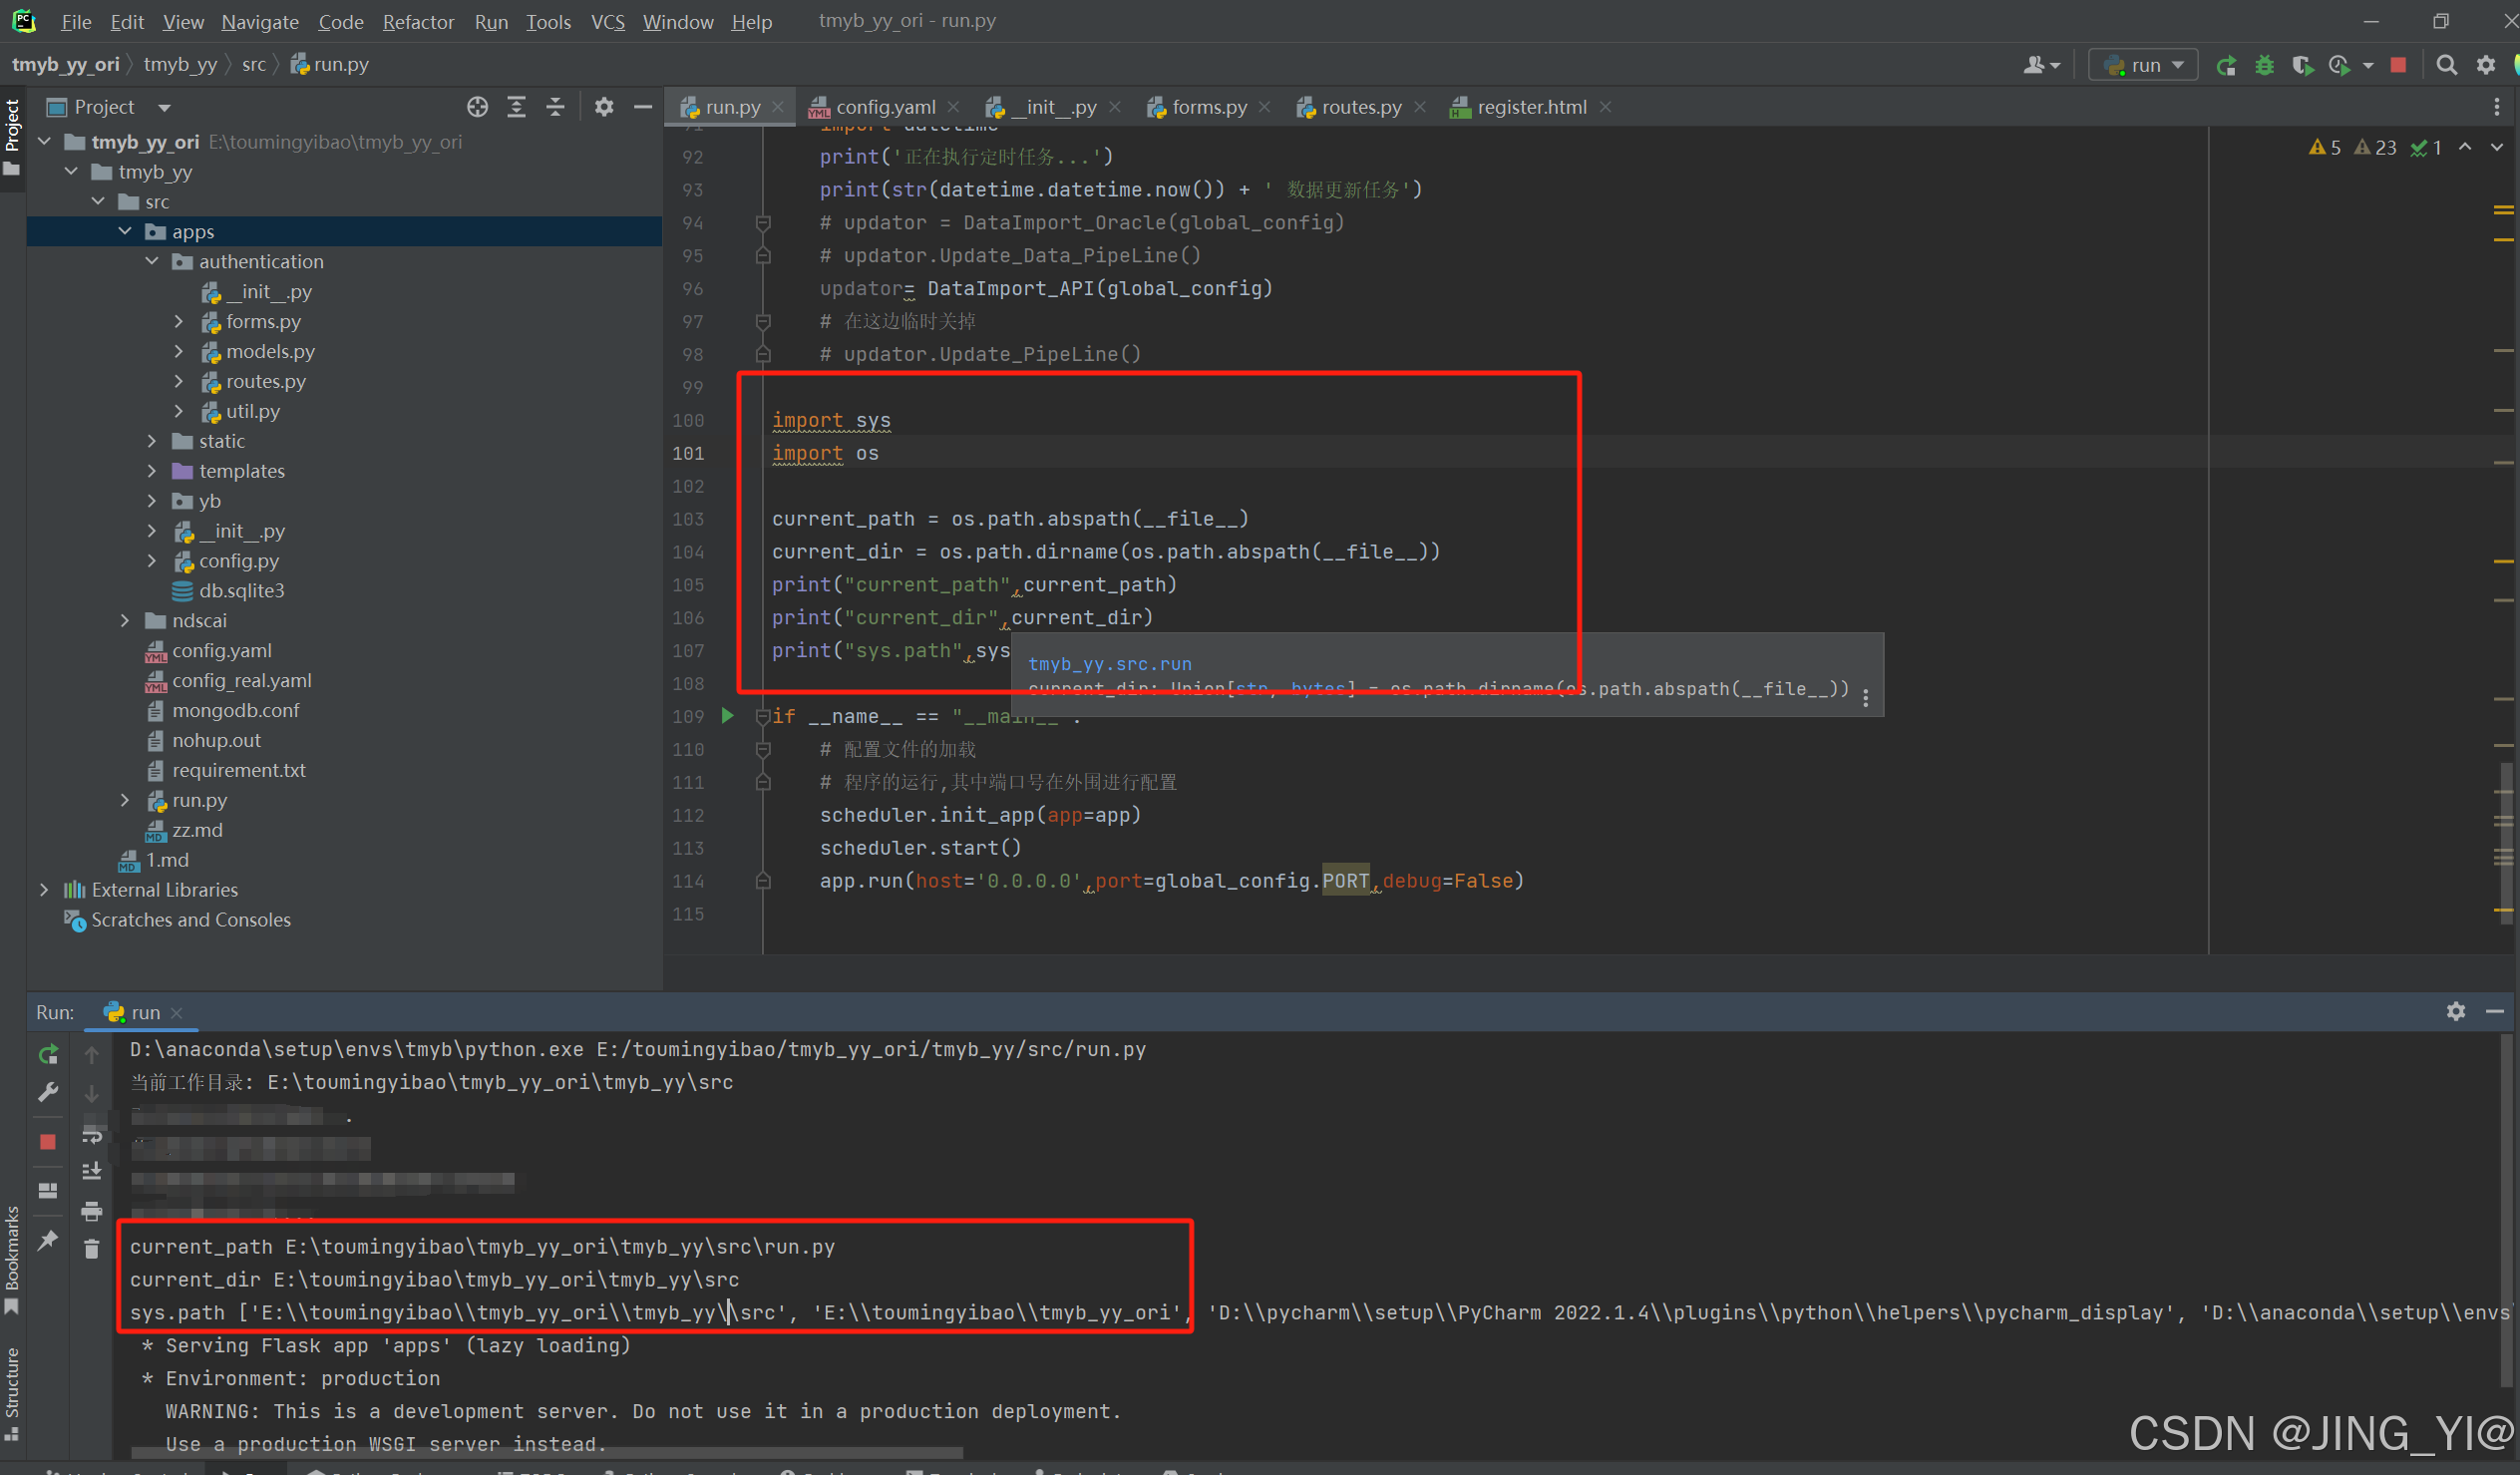This screenshot has width=2520, height=1475.
Task: Switch to config.yaml editor tab
Action: coord(886,107)
